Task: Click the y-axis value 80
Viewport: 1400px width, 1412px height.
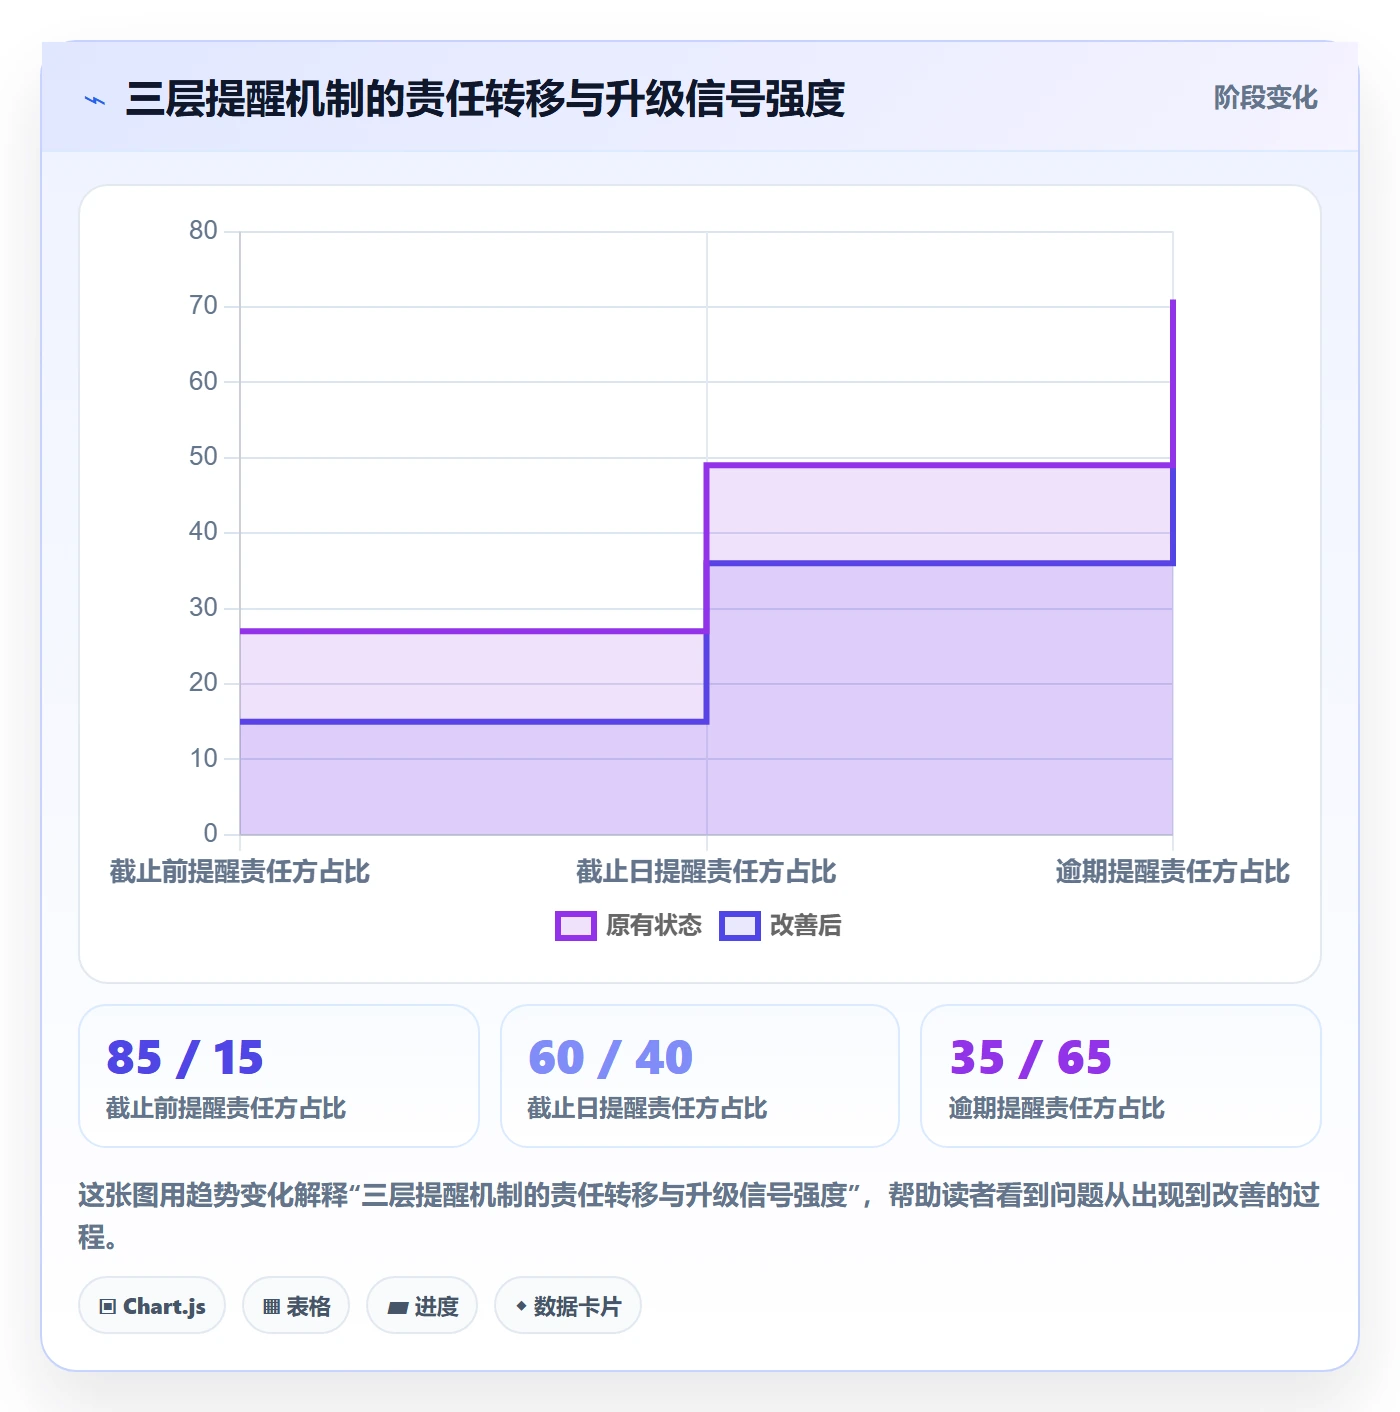Action: point(203,231)
